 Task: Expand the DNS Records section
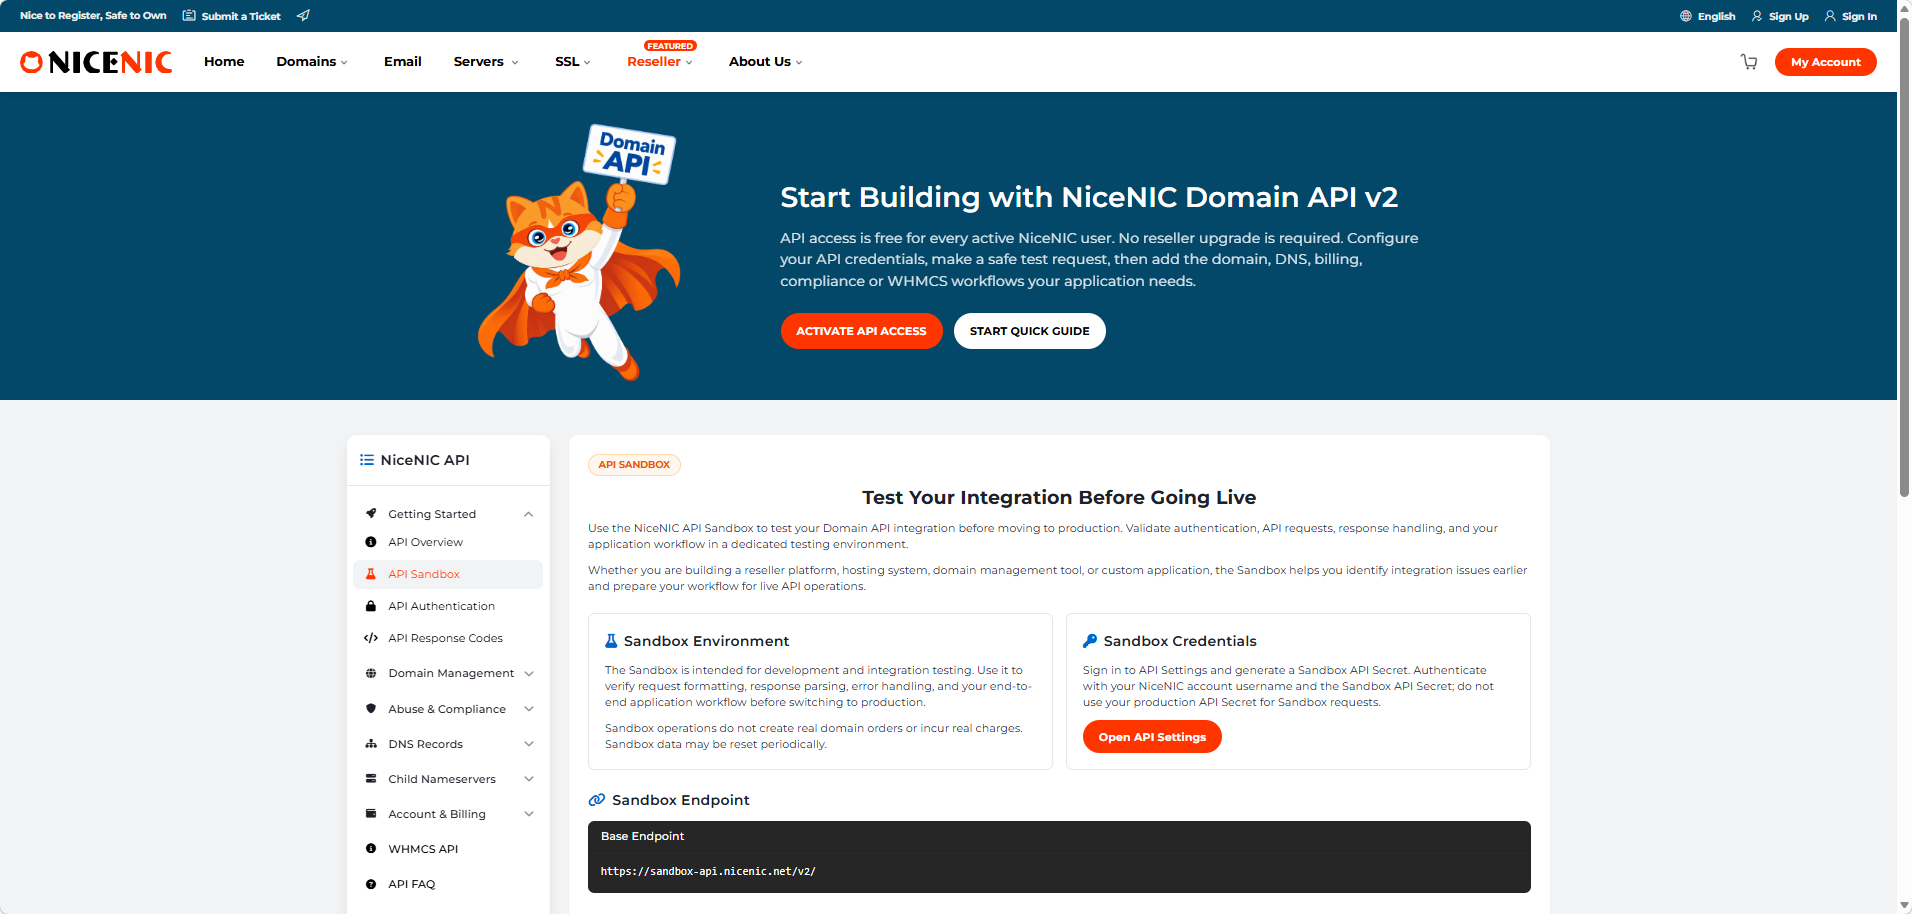529,744
